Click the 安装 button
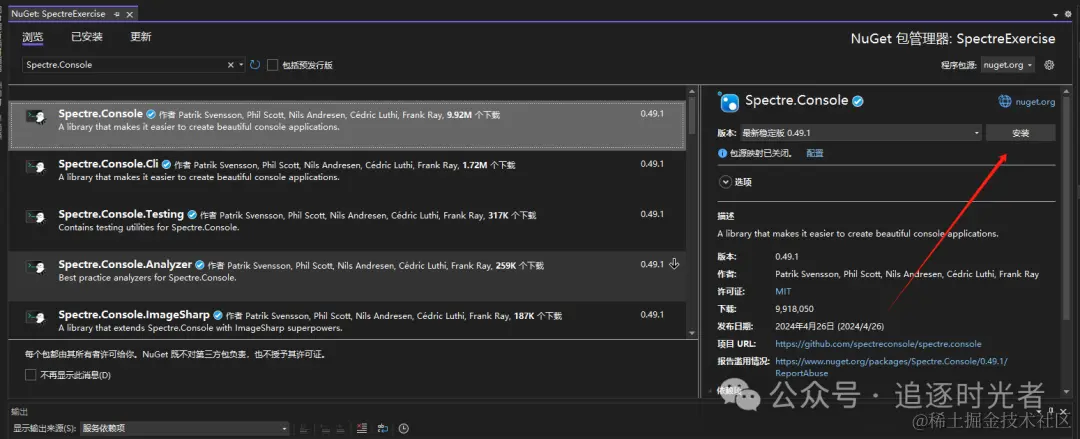This screenshot has width=1080, height=439. tap(1020, 133)
